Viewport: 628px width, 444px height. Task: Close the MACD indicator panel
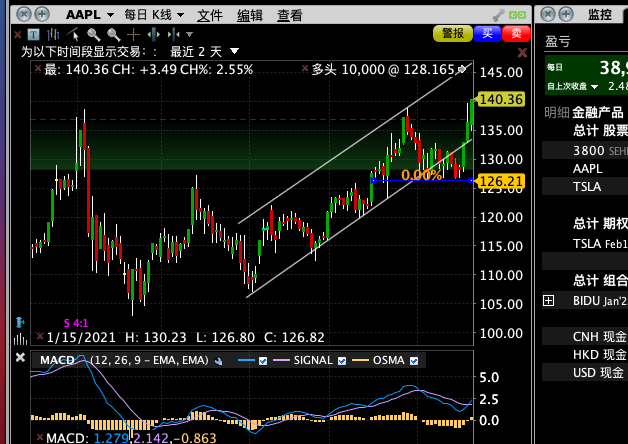click(20, 357)
